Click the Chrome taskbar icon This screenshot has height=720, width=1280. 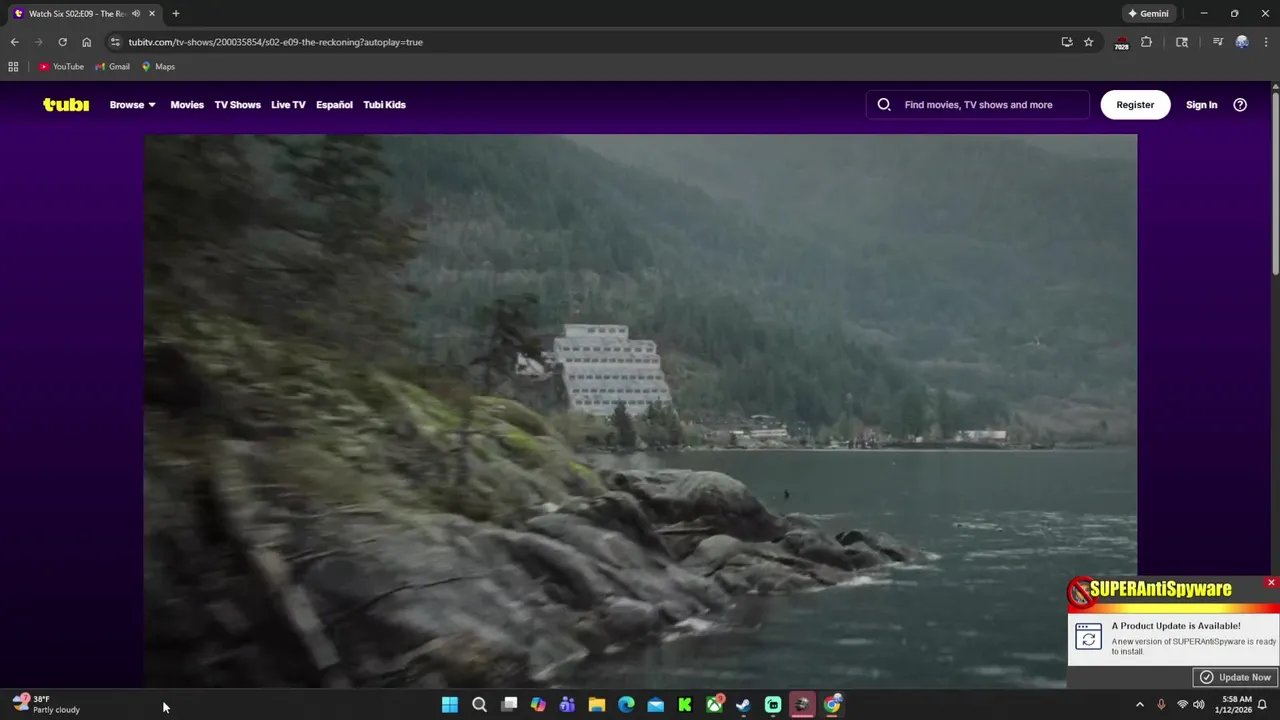click(832, 705)
